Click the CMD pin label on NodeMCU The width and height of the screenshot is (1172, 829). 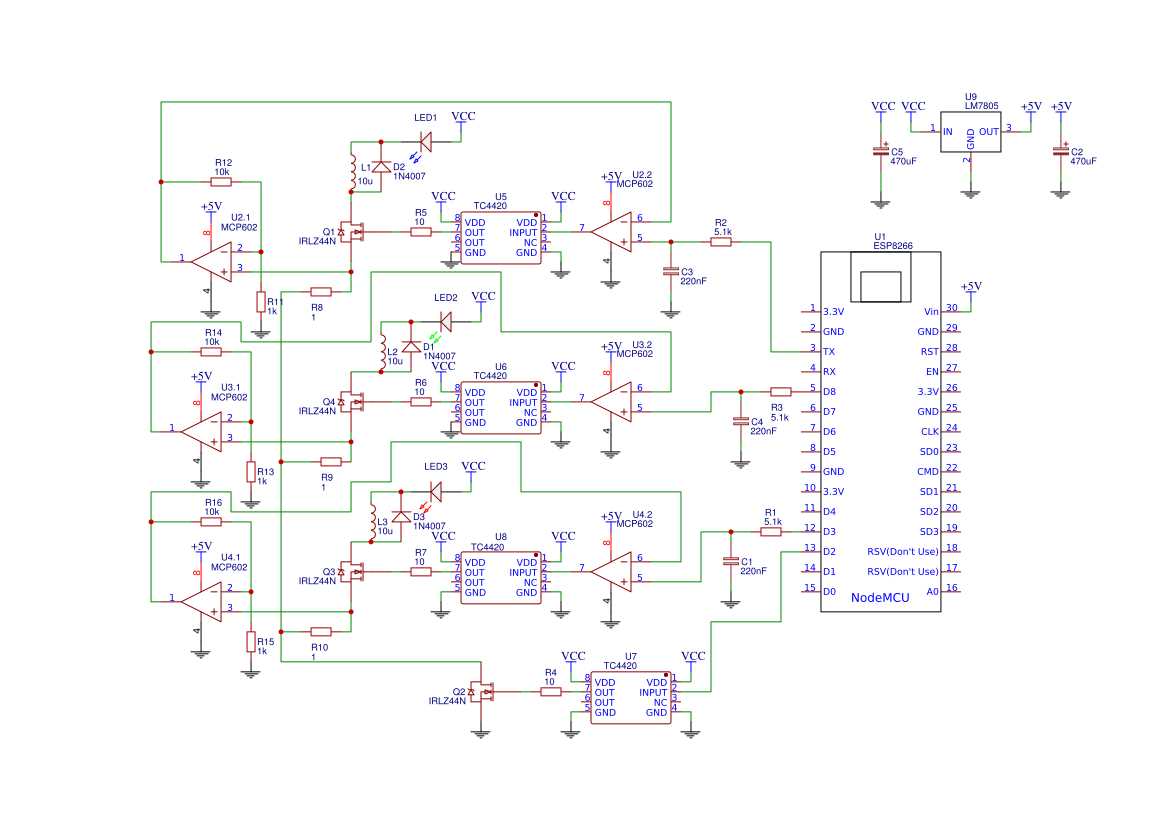928,472
